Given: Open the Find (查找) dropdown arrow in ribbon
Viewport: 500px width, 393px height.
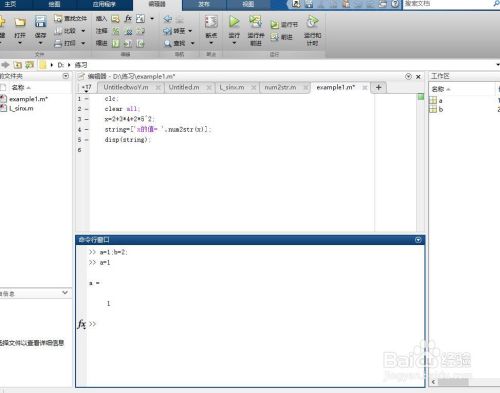Looking at the screenshot, I should pos(192,43).
